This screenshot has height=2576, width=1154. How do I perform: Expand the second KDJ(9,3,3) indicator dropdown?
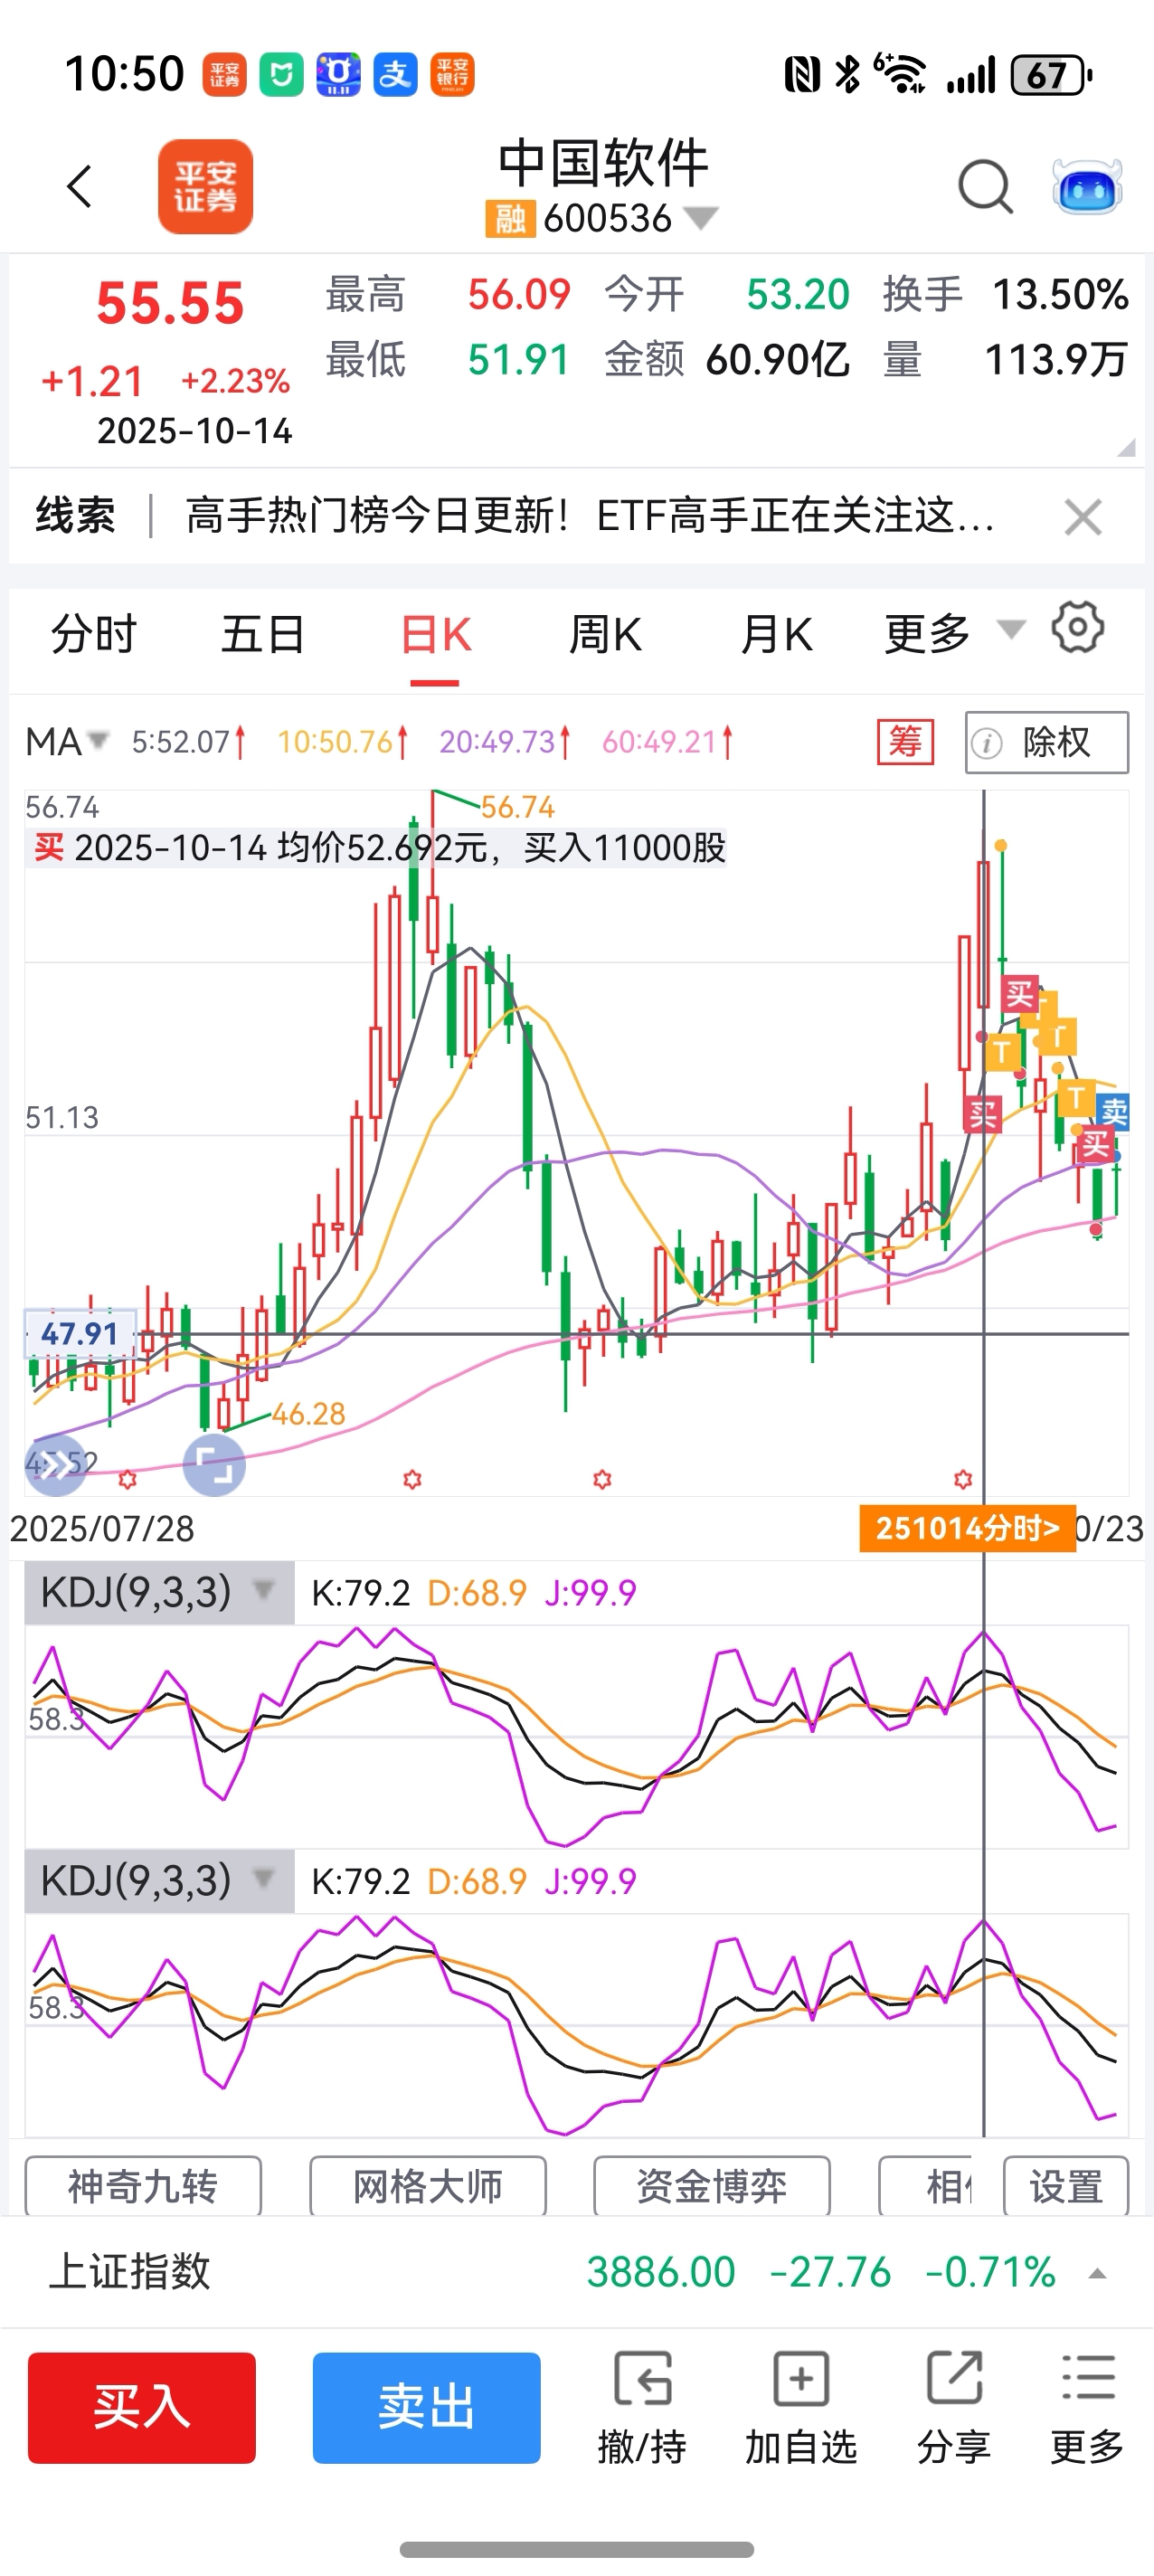pyautogui.click(x=159, y=1881)
